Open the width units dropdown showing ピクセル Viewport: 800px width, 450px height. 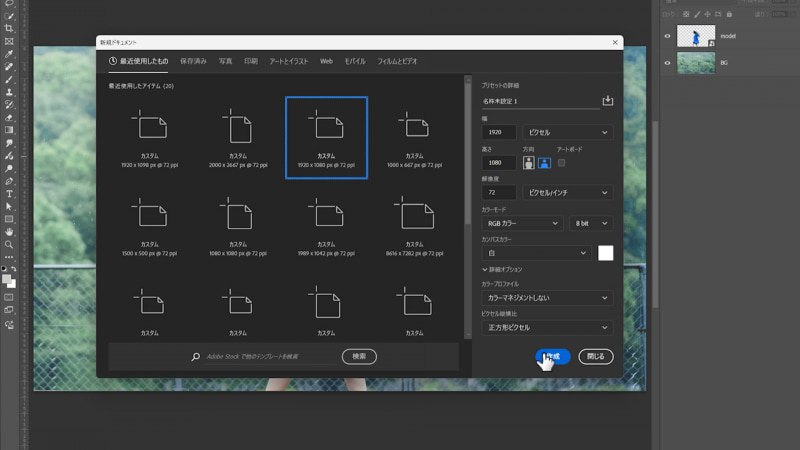pyautogui.click(x=567, y=133)
